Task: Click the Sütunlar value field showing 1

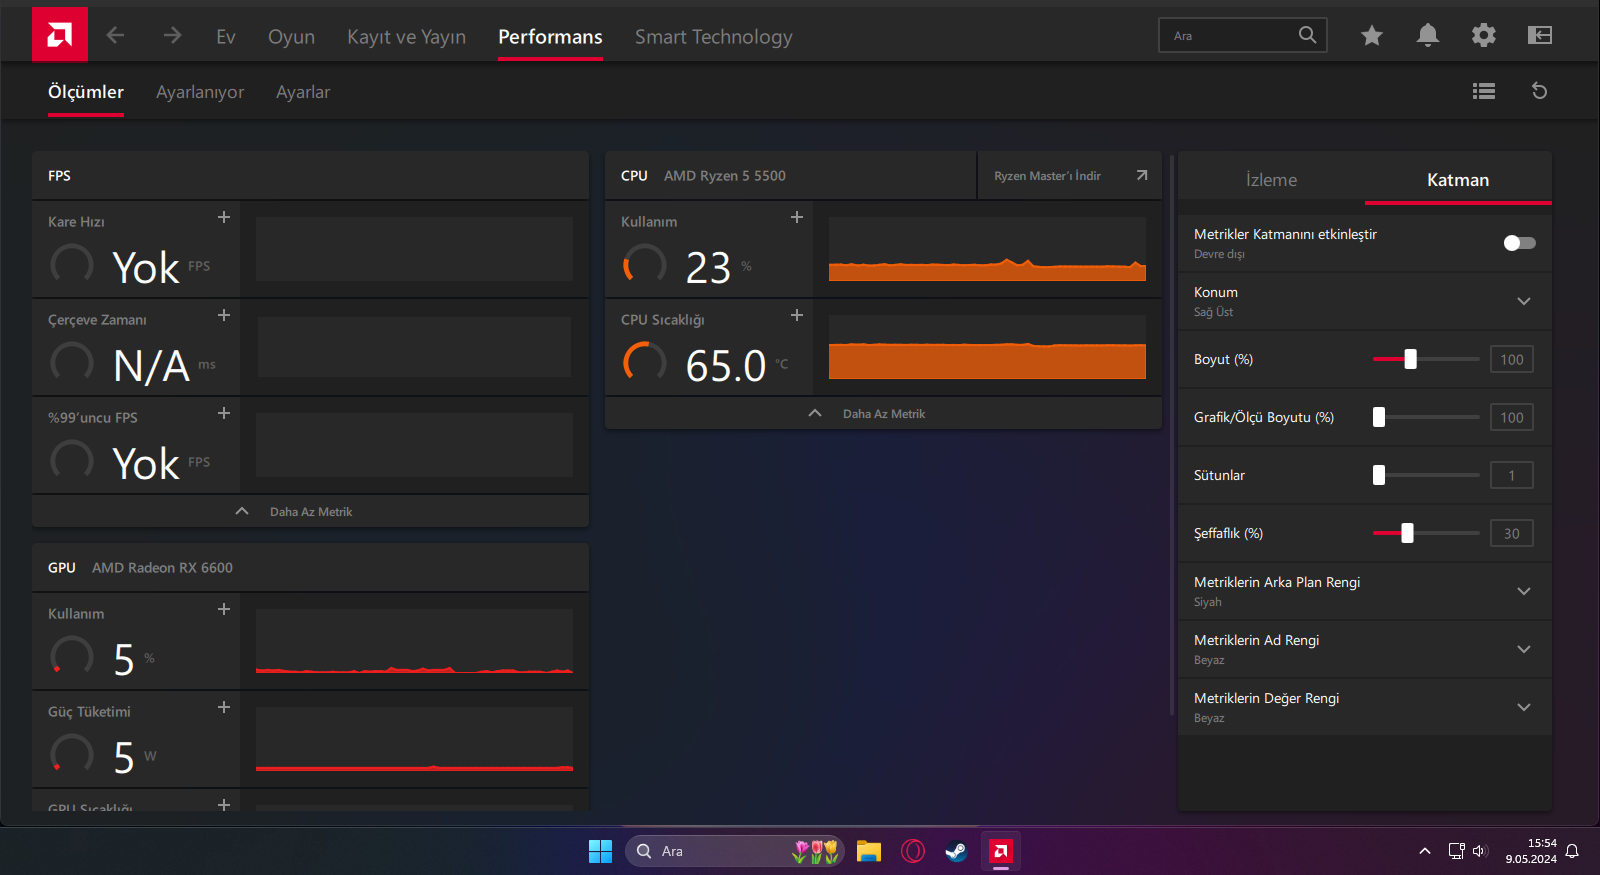Action: [1512, 475]
